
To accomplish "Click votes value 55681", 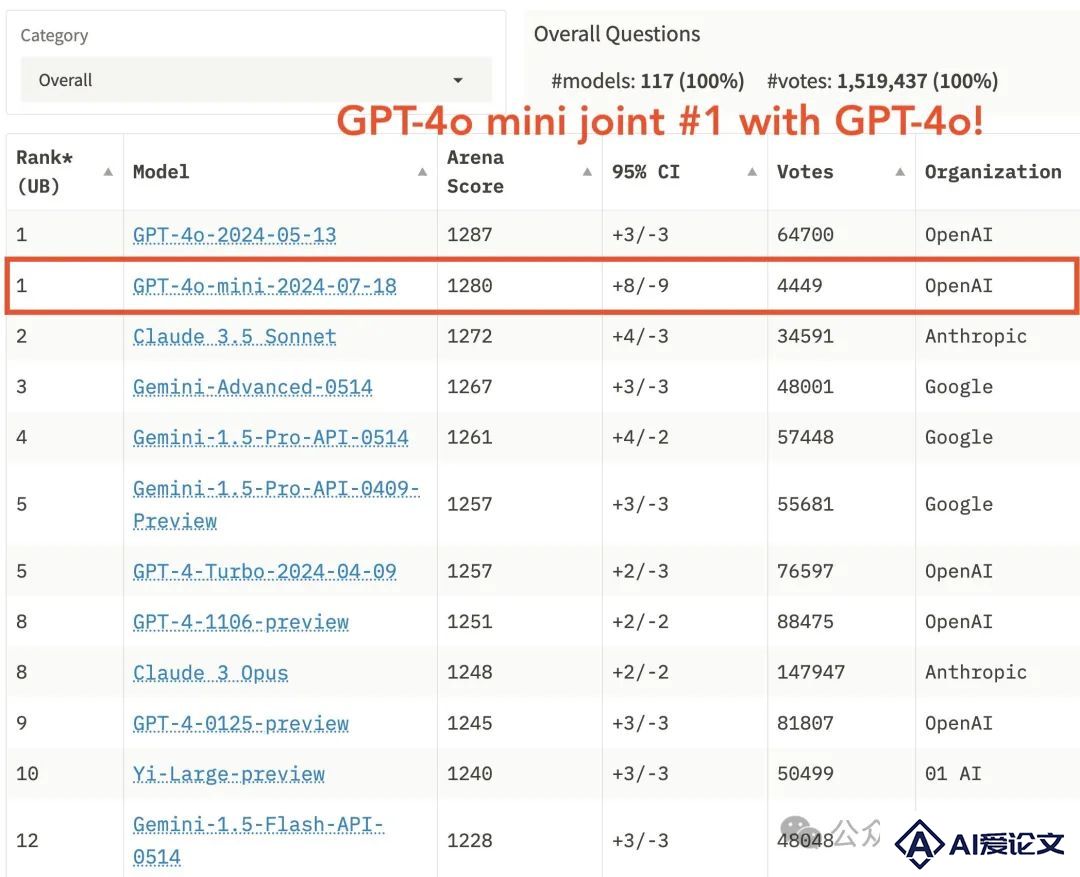I will click(805, 504).
